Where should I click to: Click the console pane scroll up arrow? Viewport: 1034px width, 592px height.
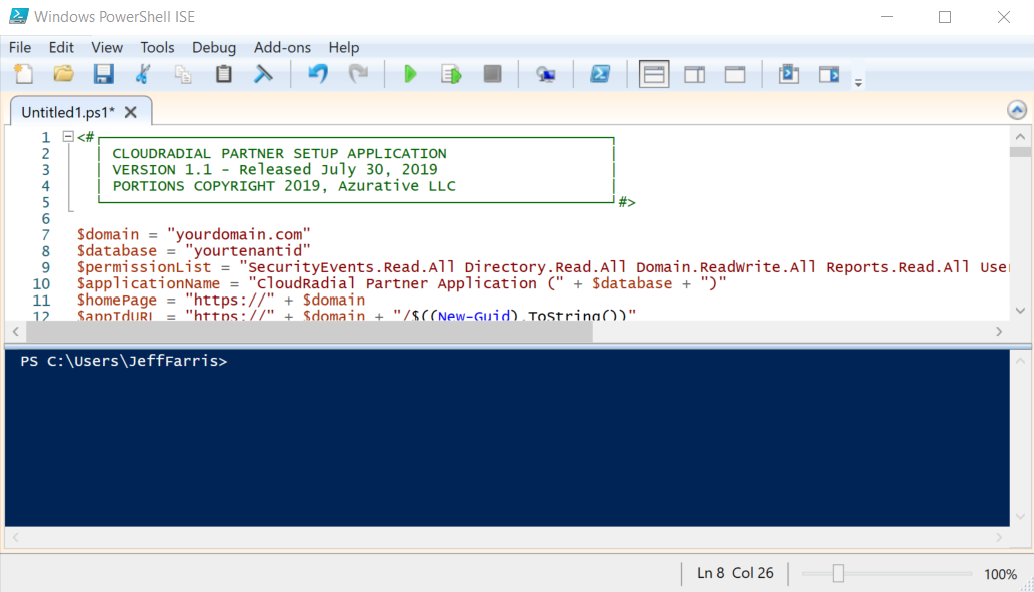[1020, 361]
